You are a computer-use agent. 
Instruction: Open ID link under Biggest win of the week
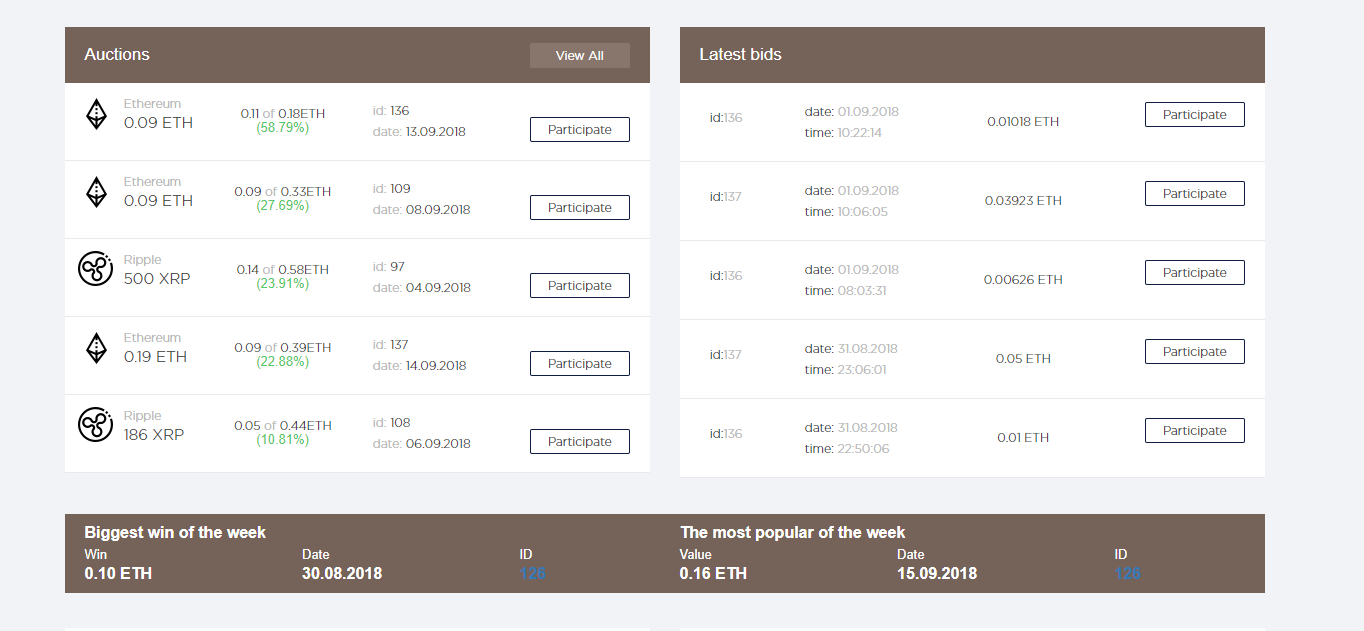pos(532,574)
